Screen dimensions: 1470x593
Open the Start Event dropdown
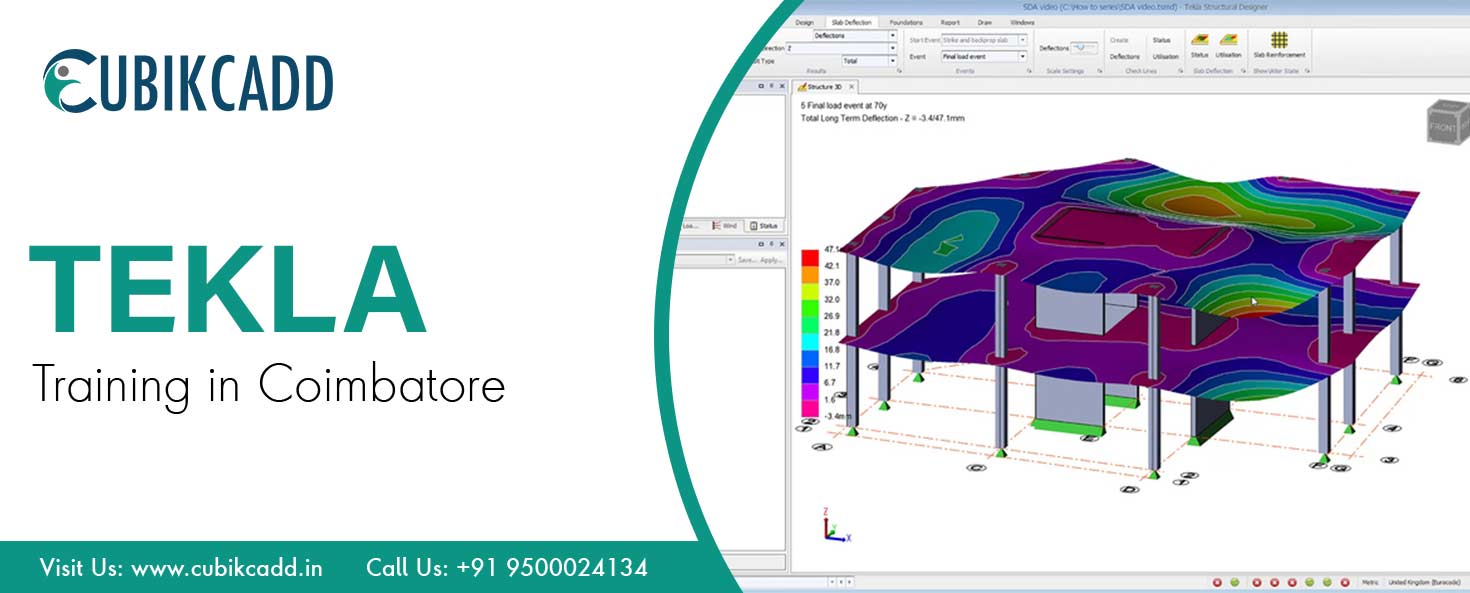(1023, 40)
